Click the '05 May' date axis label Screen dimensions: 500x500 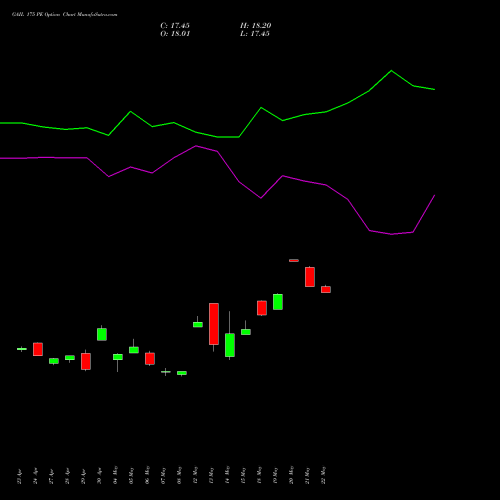[131, 475]
